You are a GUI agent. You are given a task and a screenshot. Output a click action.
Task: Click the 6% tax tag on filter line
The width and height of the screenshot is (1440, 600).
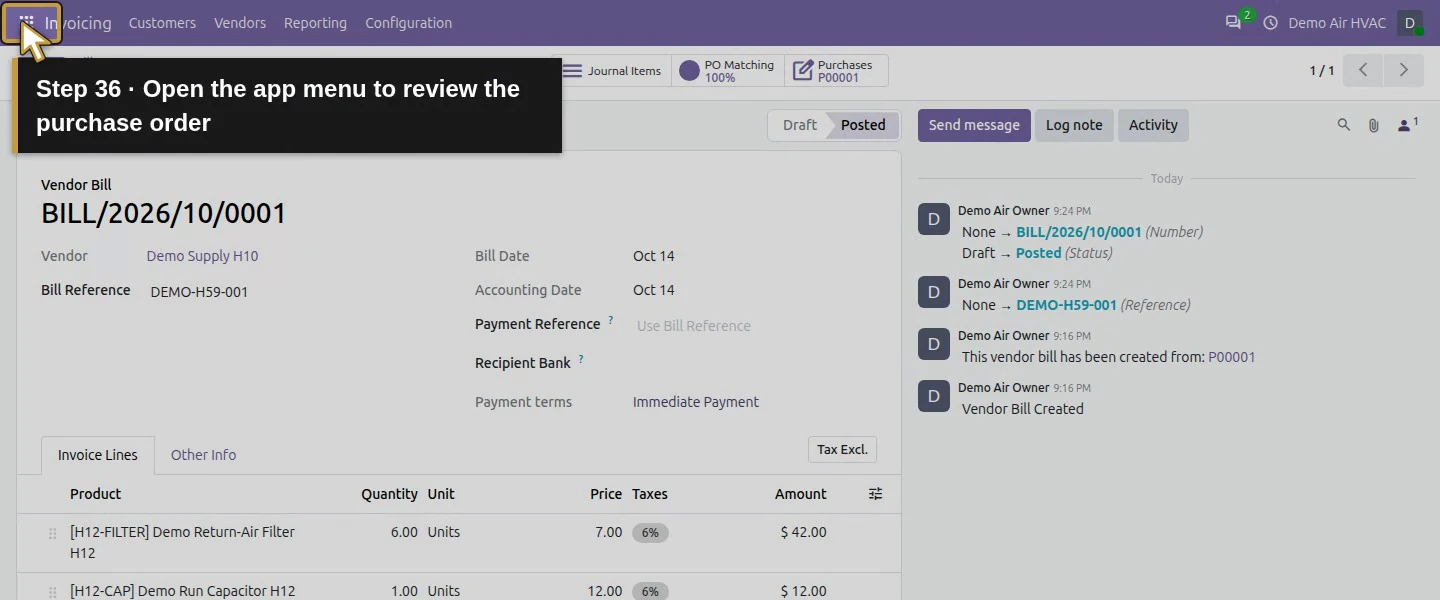pos(650,533)
